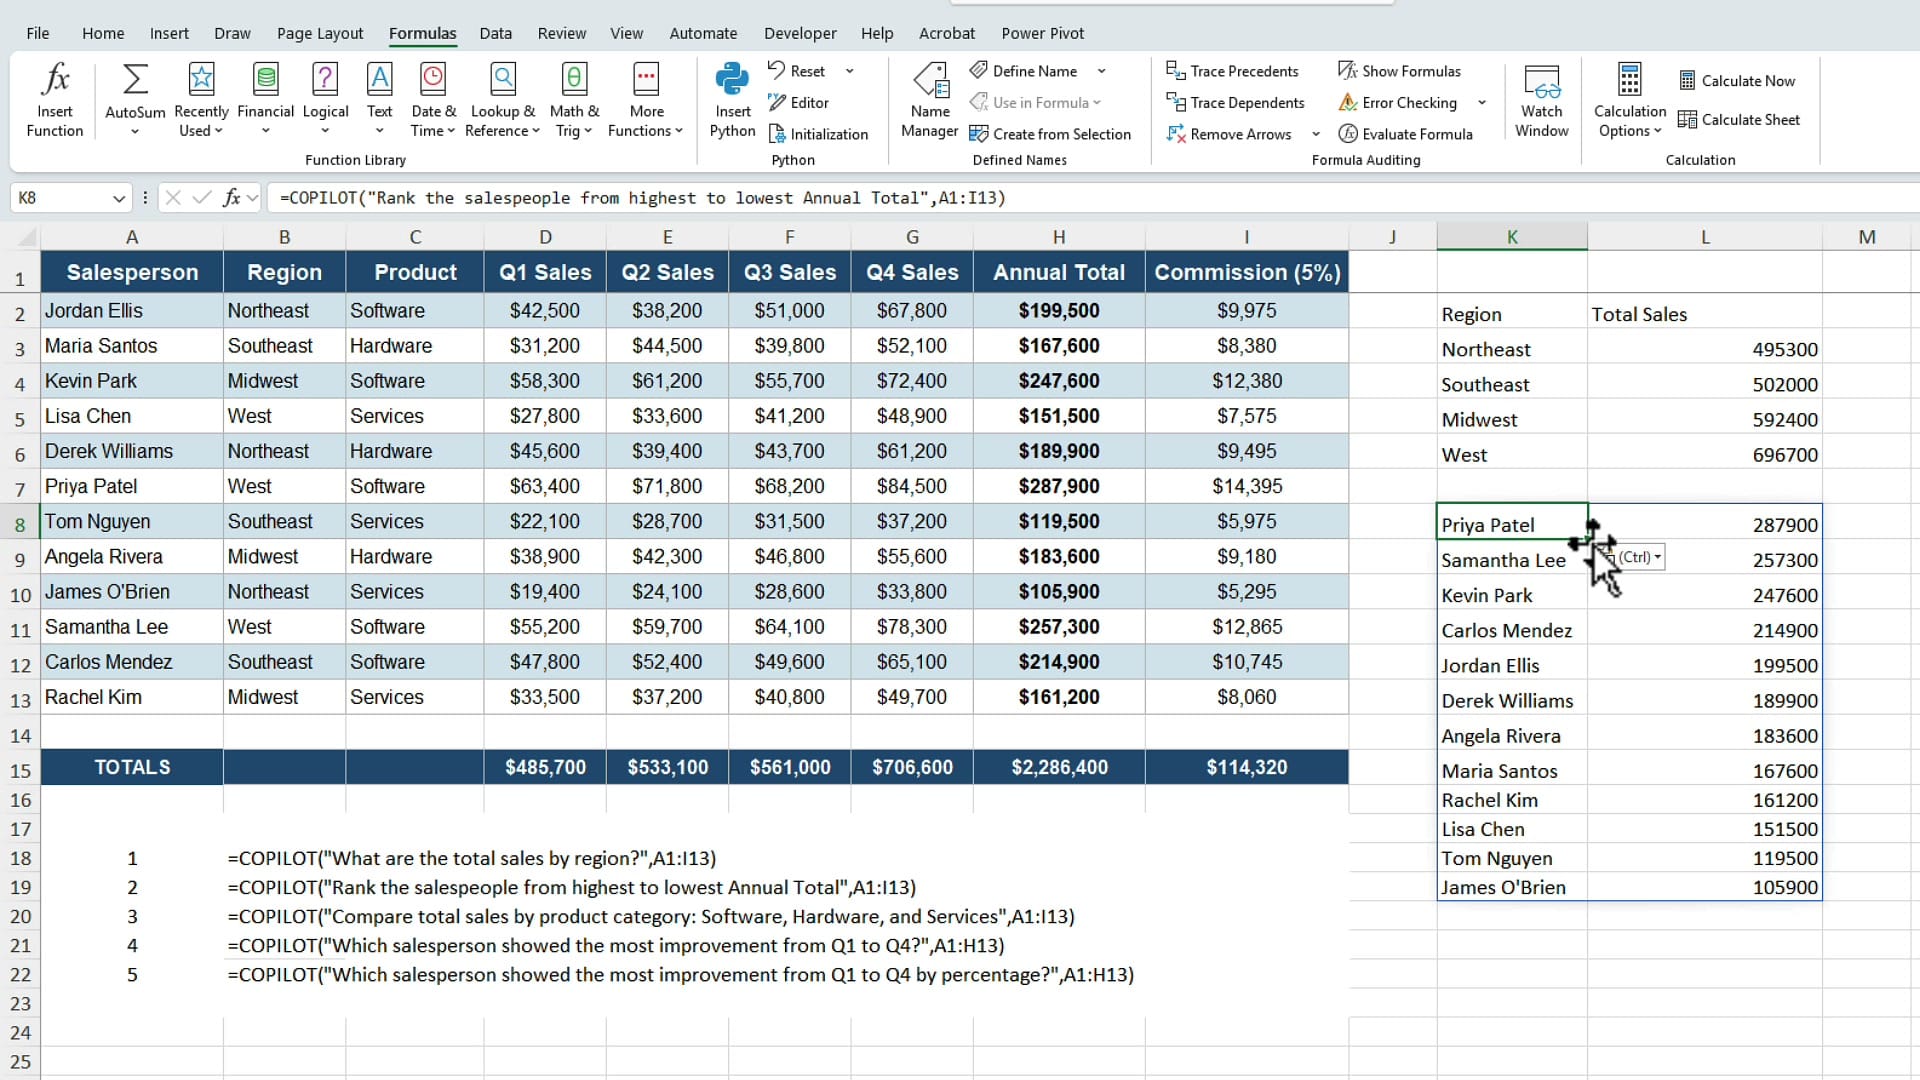Click Calculate Sheet
Image resolution: width=1920 pixels, height=1080 pixels.
[1739, 120]
